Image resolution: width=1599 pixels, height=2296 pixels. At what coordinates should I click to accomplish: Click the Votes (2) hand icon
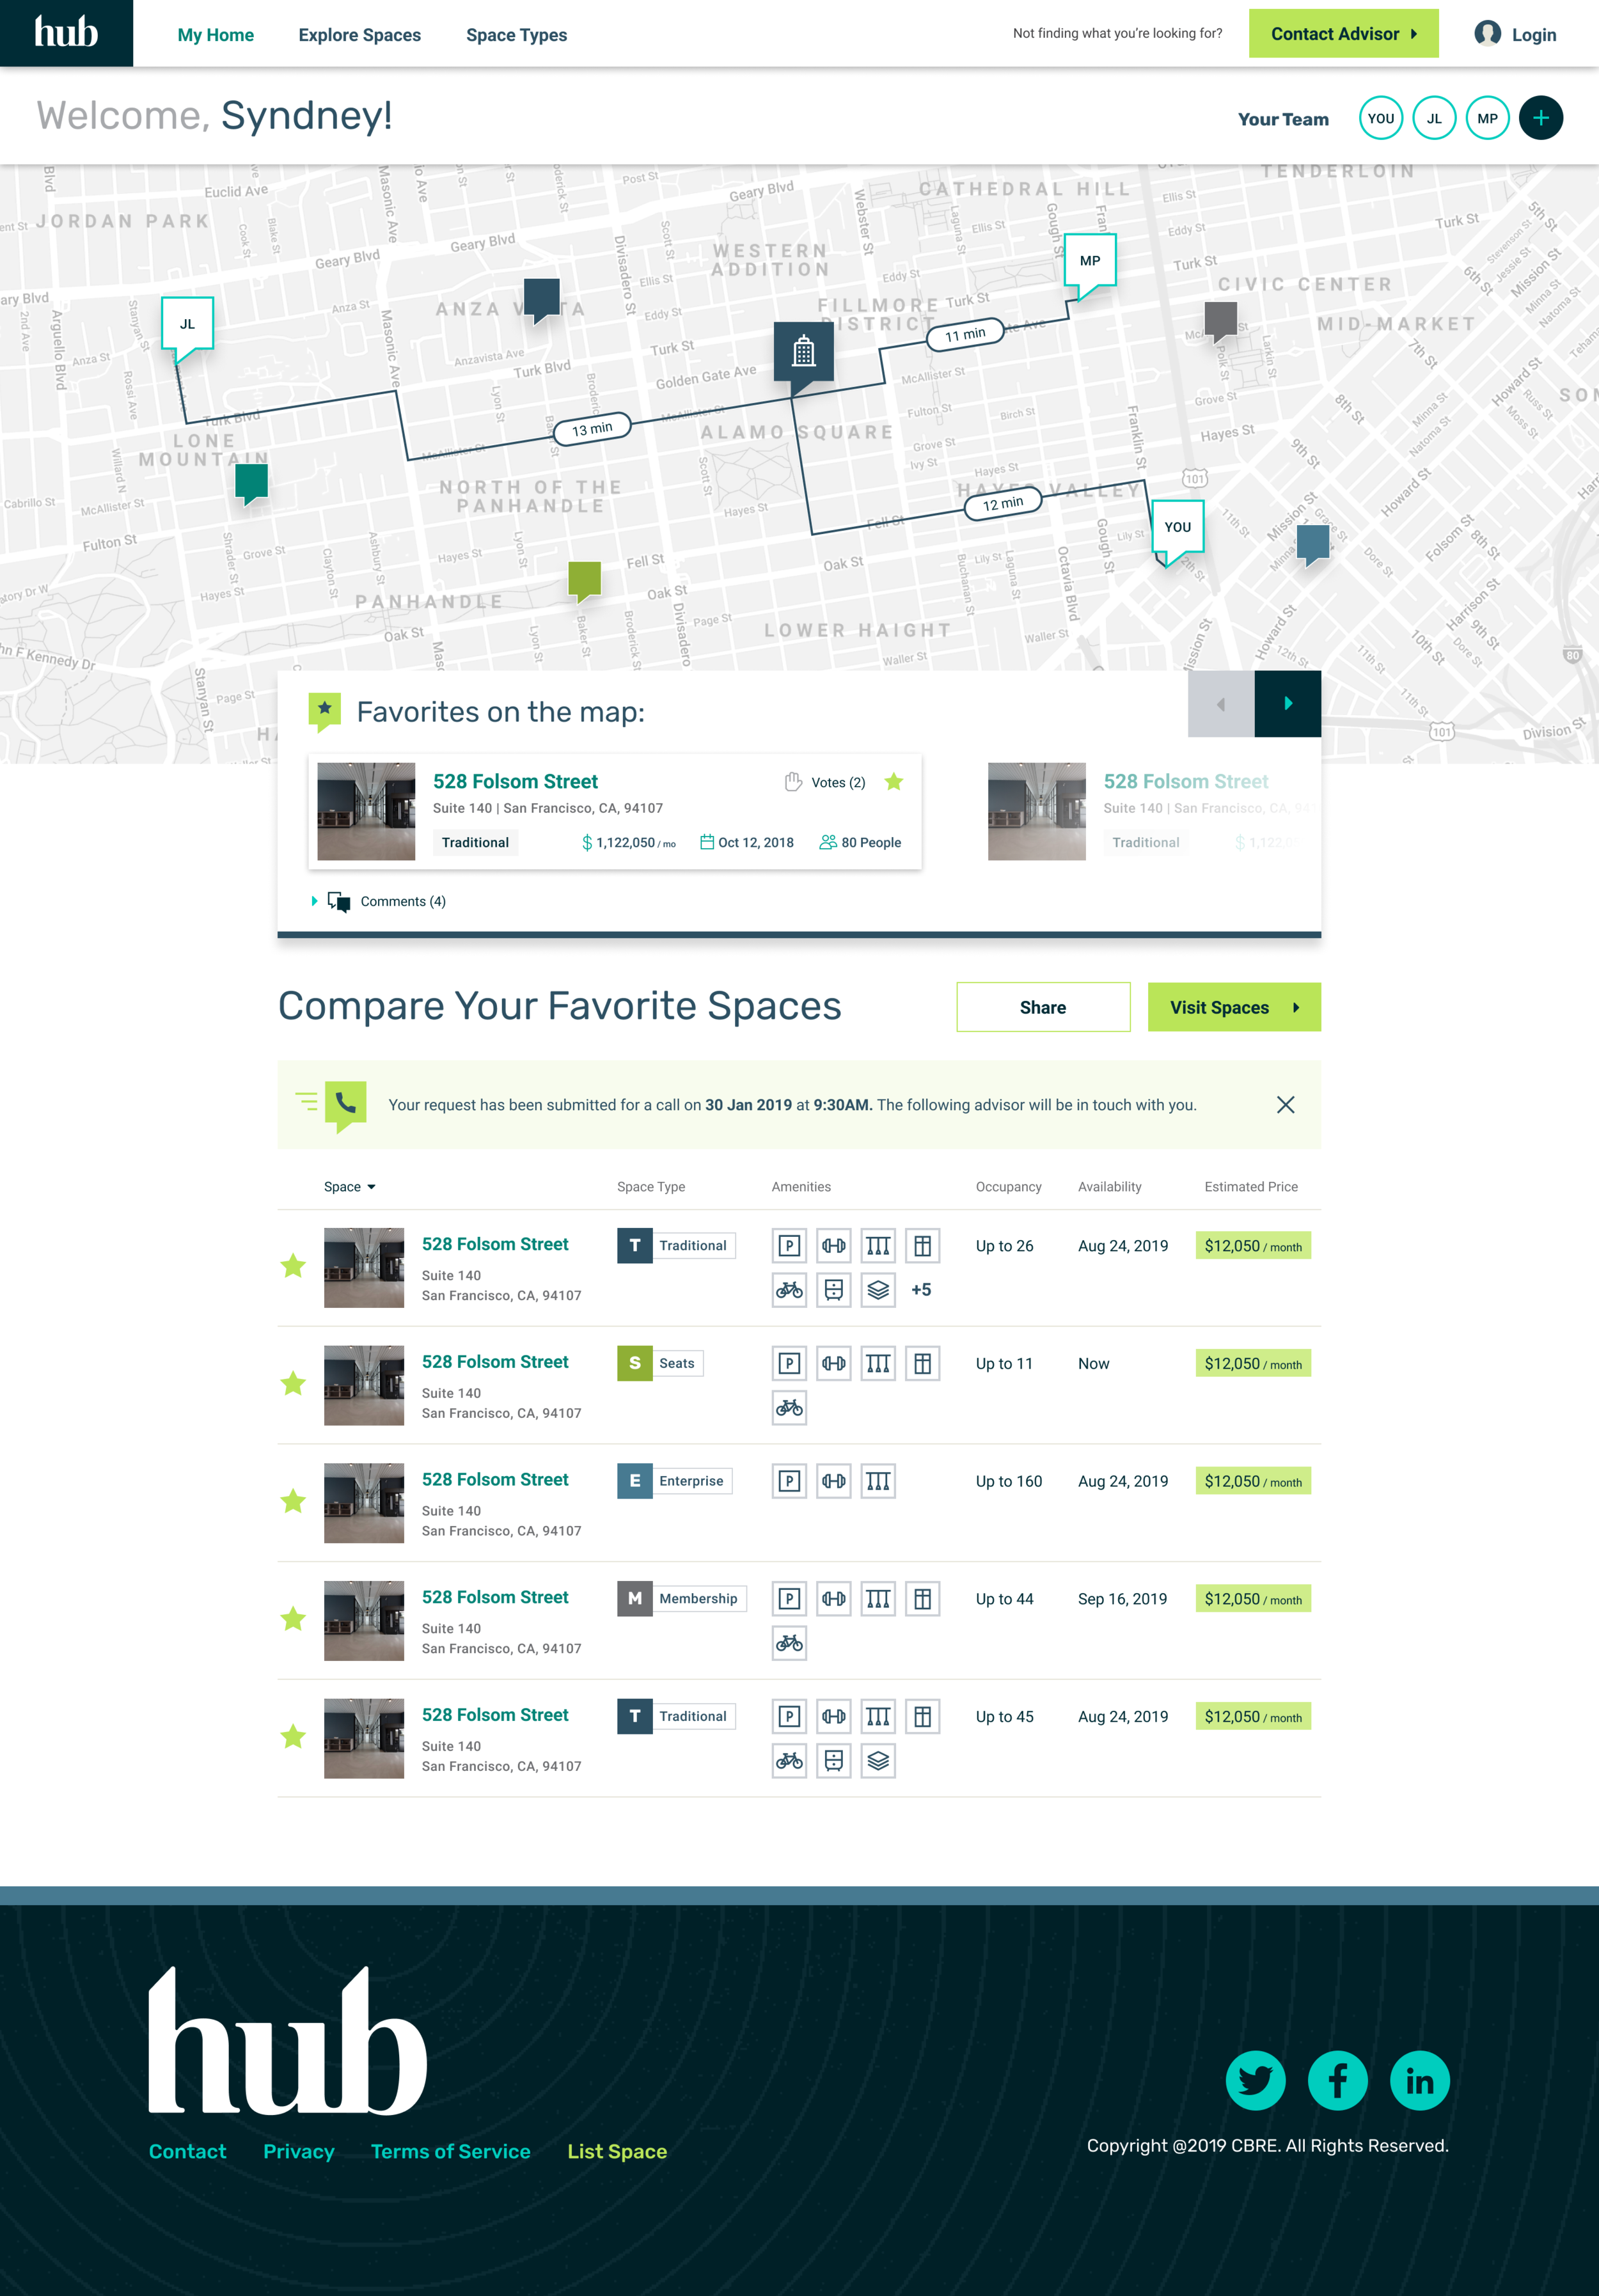[x=793, y=782]
